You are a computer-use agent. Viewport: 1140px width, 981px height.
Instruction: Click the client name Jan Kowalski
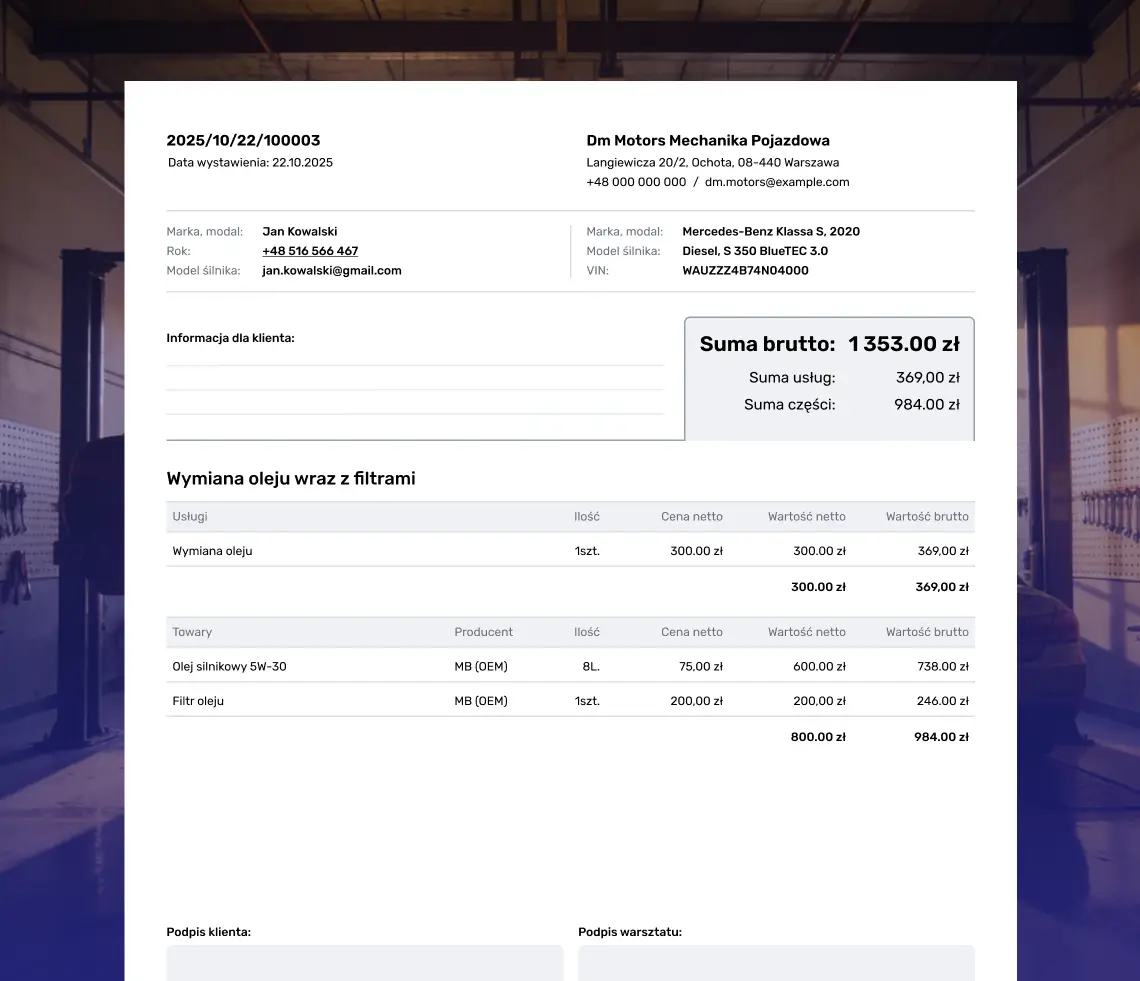tap(300, 231)
